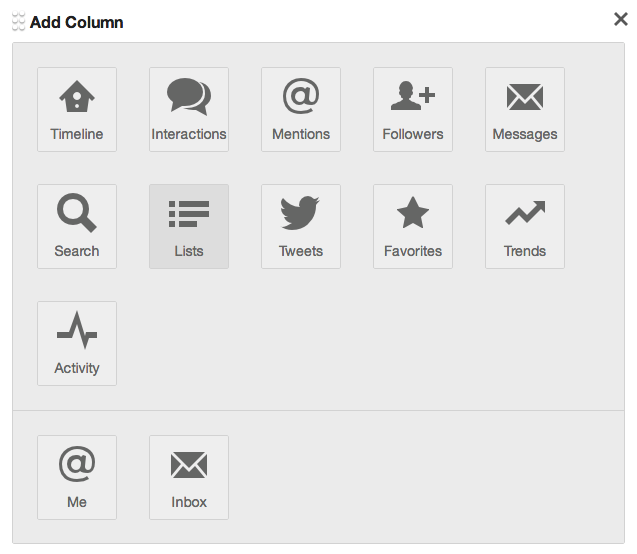Add a Mentions column
This screenshot has width=637, height=554.
(x=301, y=110)
